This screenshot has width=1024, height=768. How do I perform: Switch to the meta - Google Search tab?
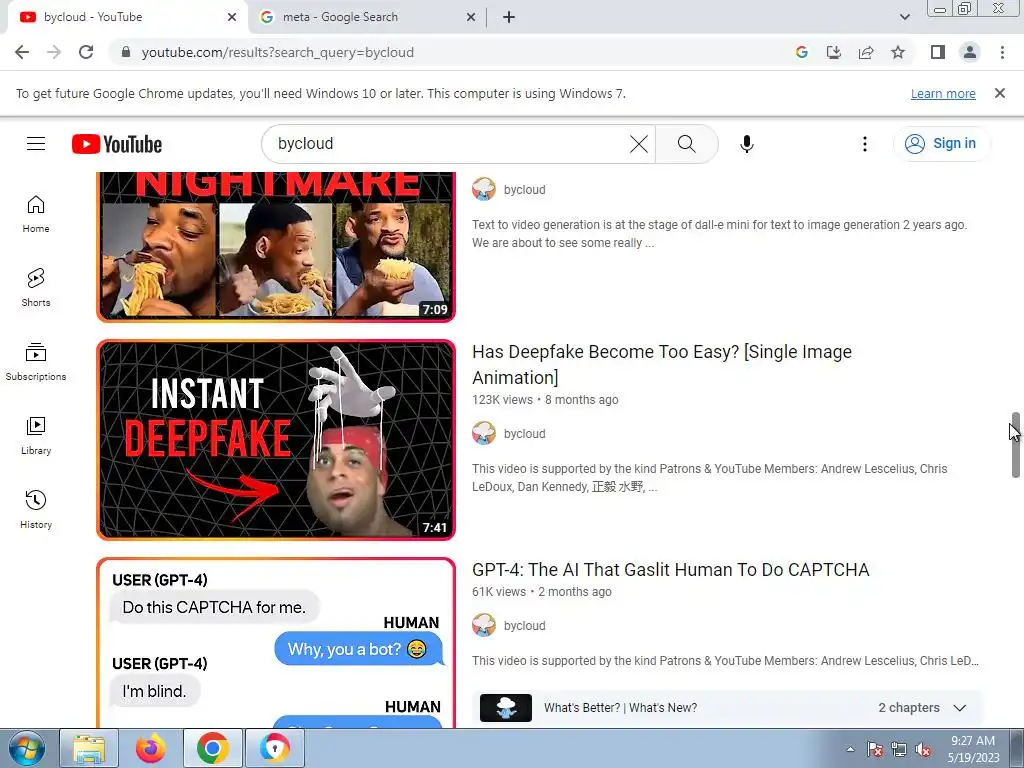pos(366,17)
